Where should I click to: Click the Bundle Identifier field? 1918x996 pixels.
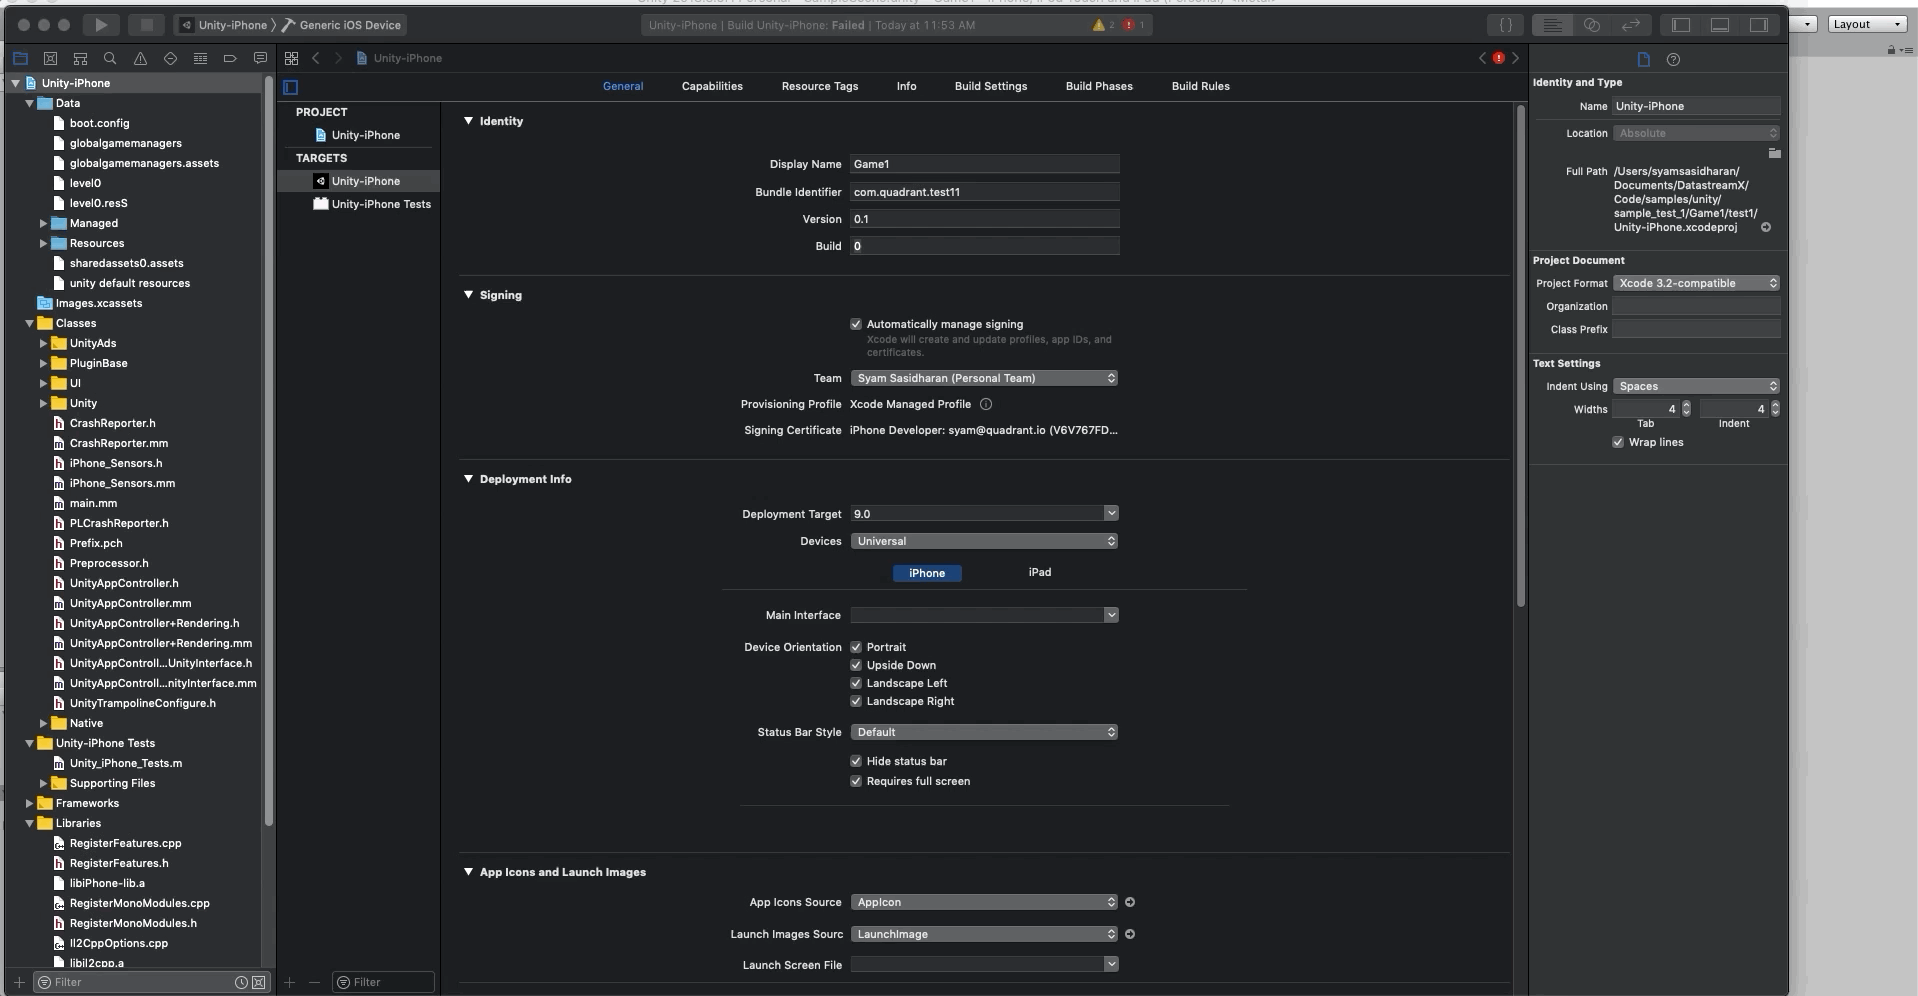tap(984, 192)
